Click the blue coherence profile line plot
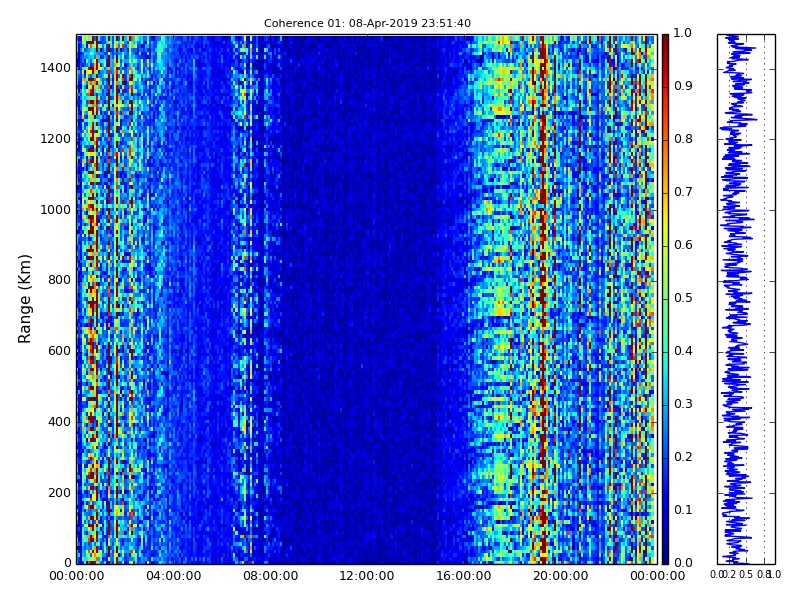800x600 pixels. [x=746, y=299]
